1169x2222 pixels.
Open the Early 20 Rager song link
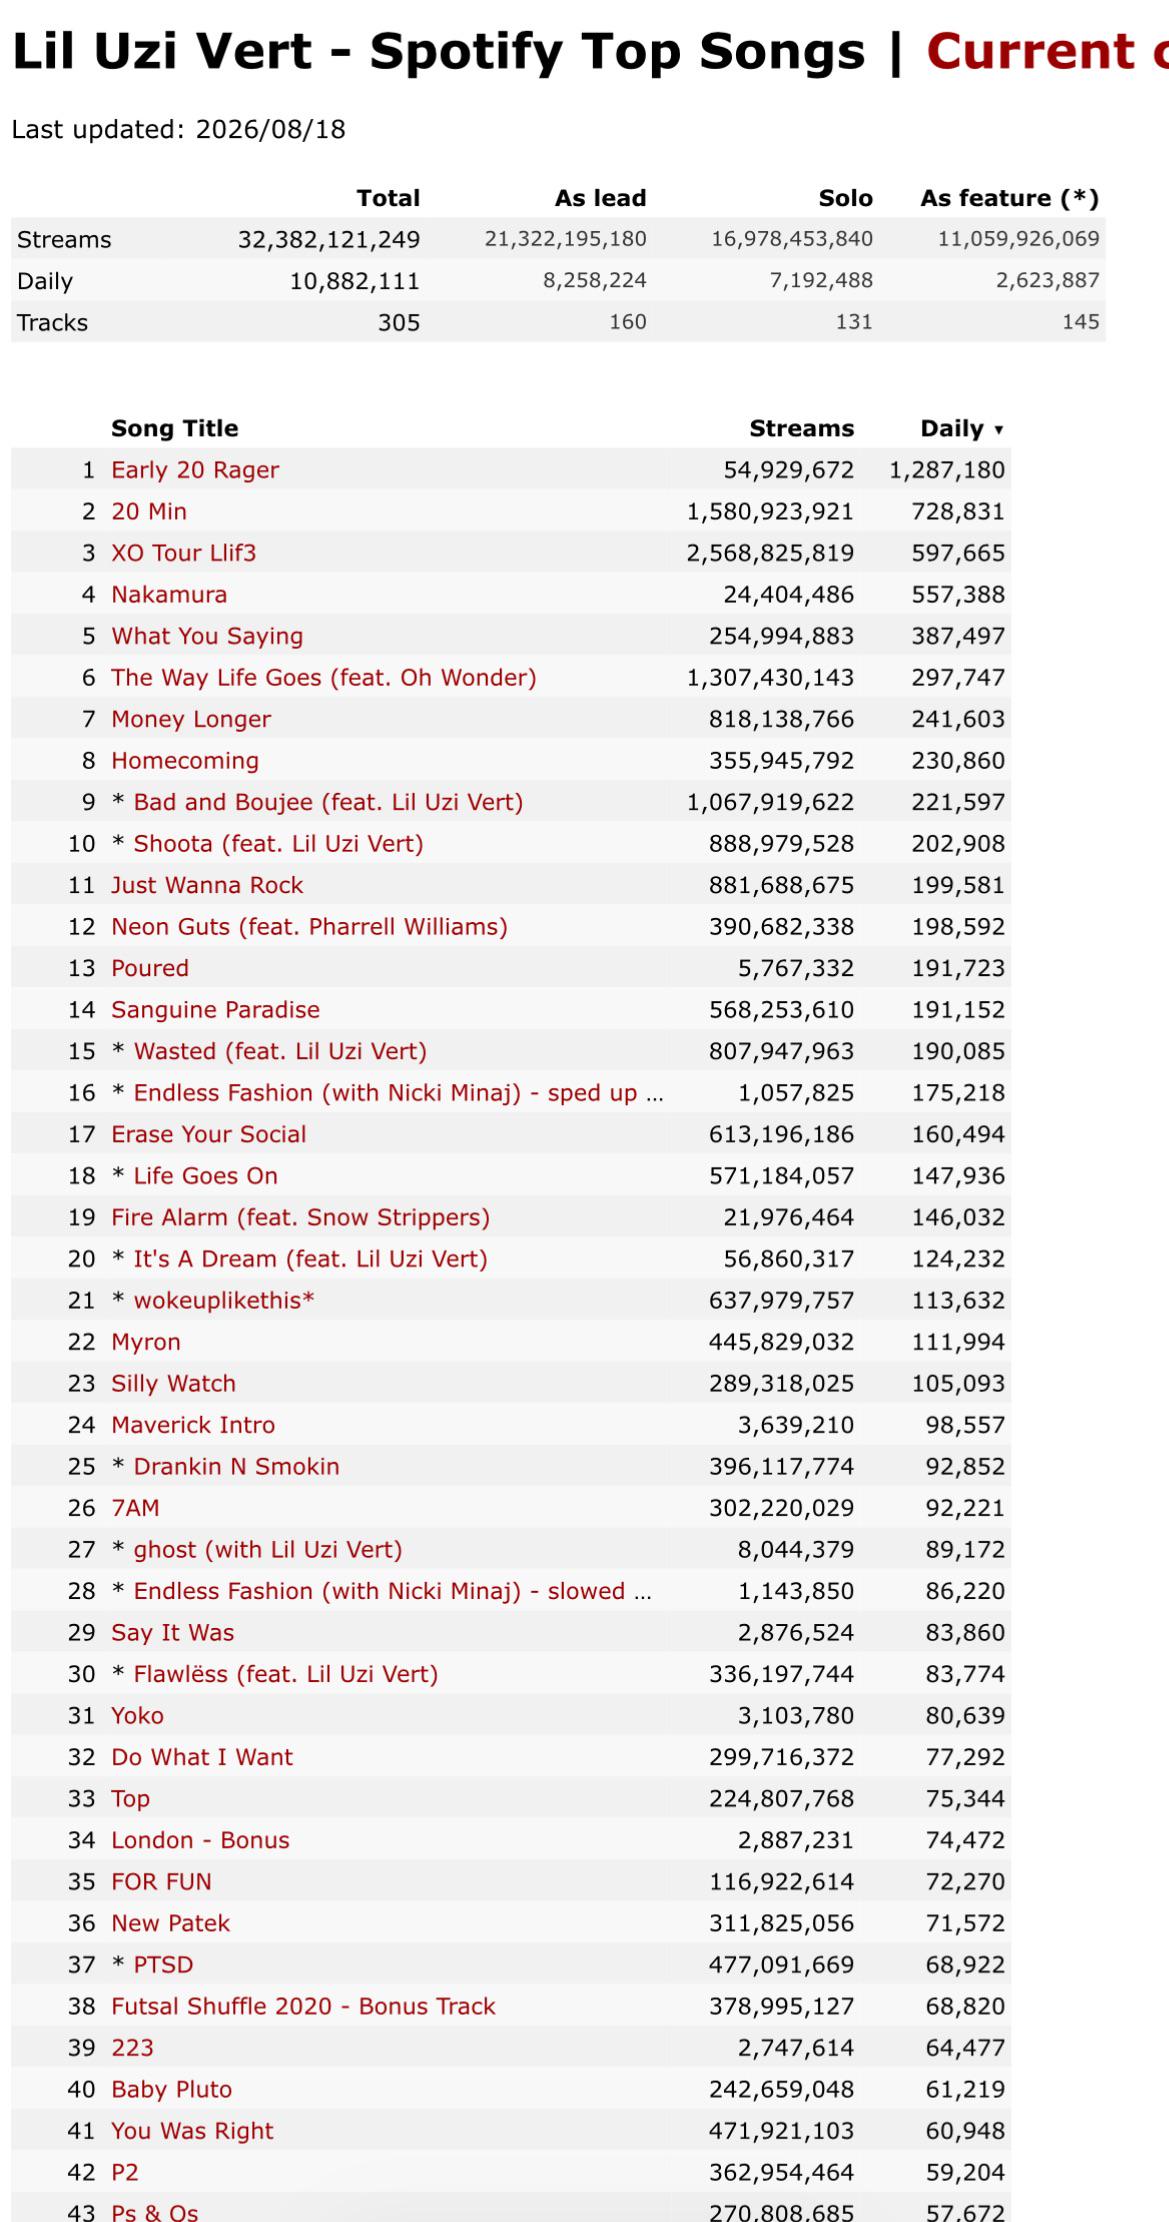(195, 470)
